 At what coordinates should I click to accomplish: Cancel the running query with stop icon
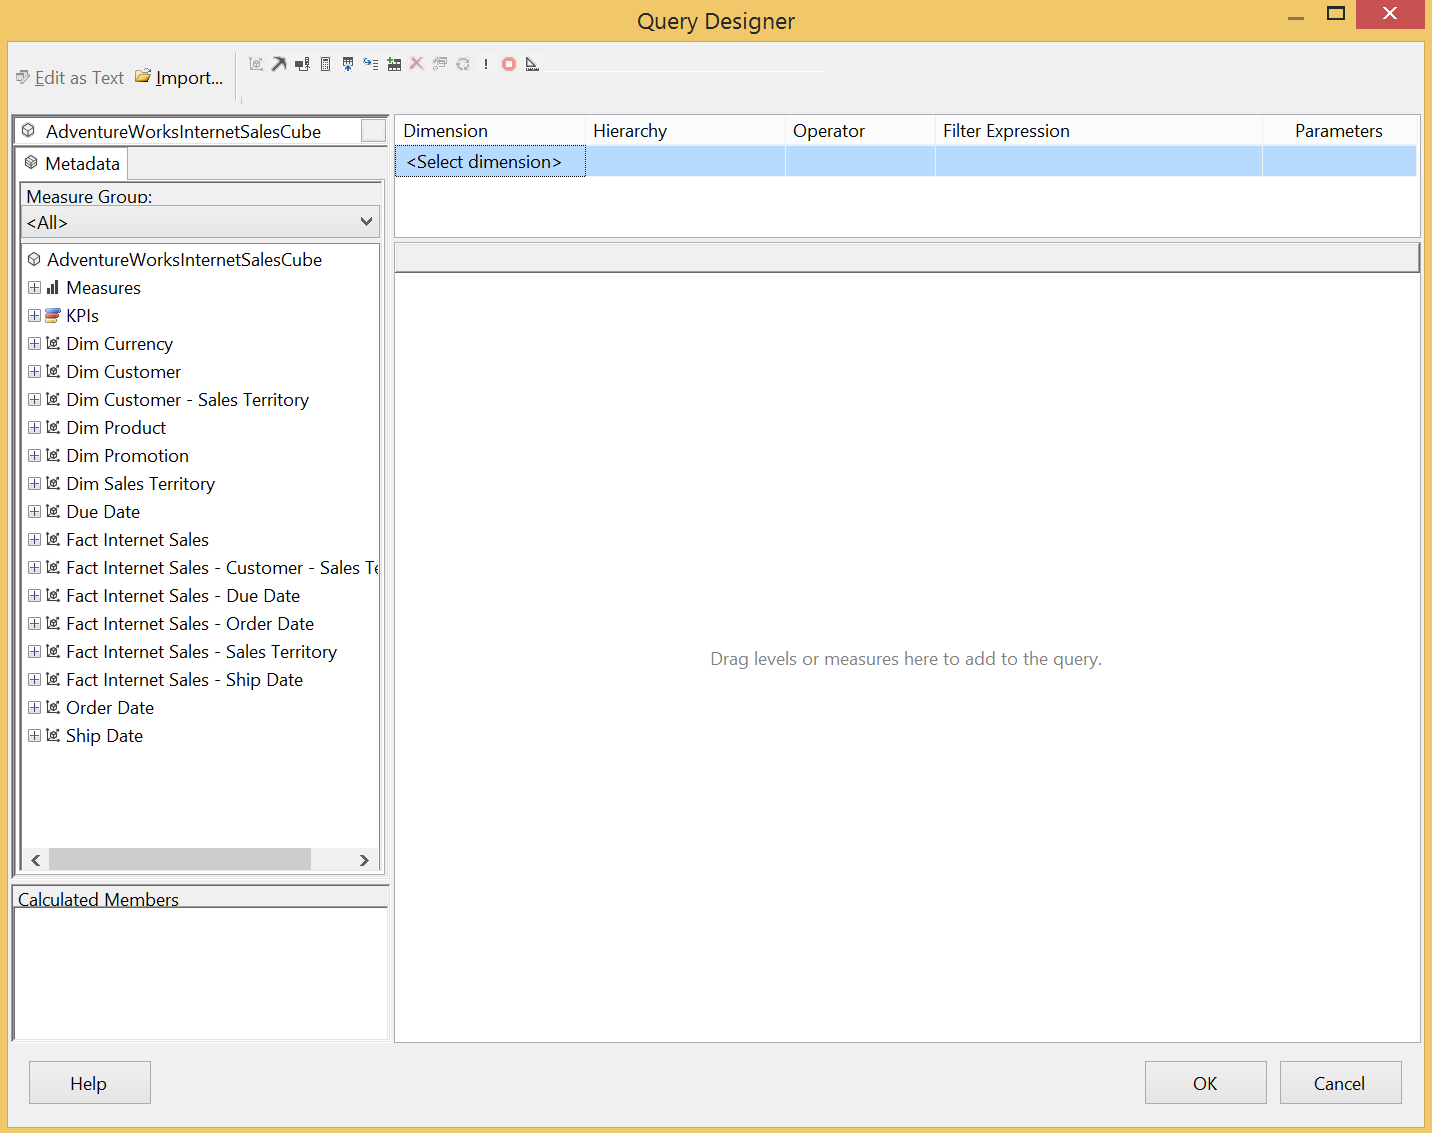pos(509,64)
